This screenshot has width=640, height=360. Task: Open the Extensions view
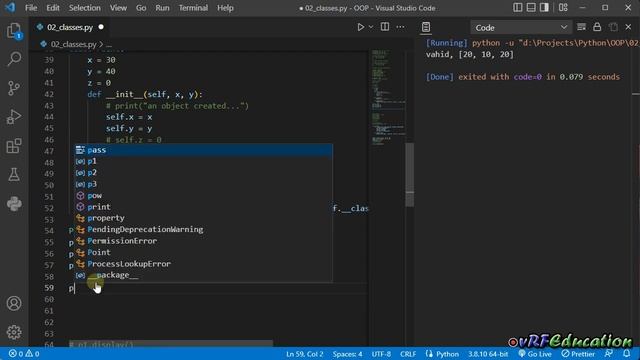click(x=14, y=146)
